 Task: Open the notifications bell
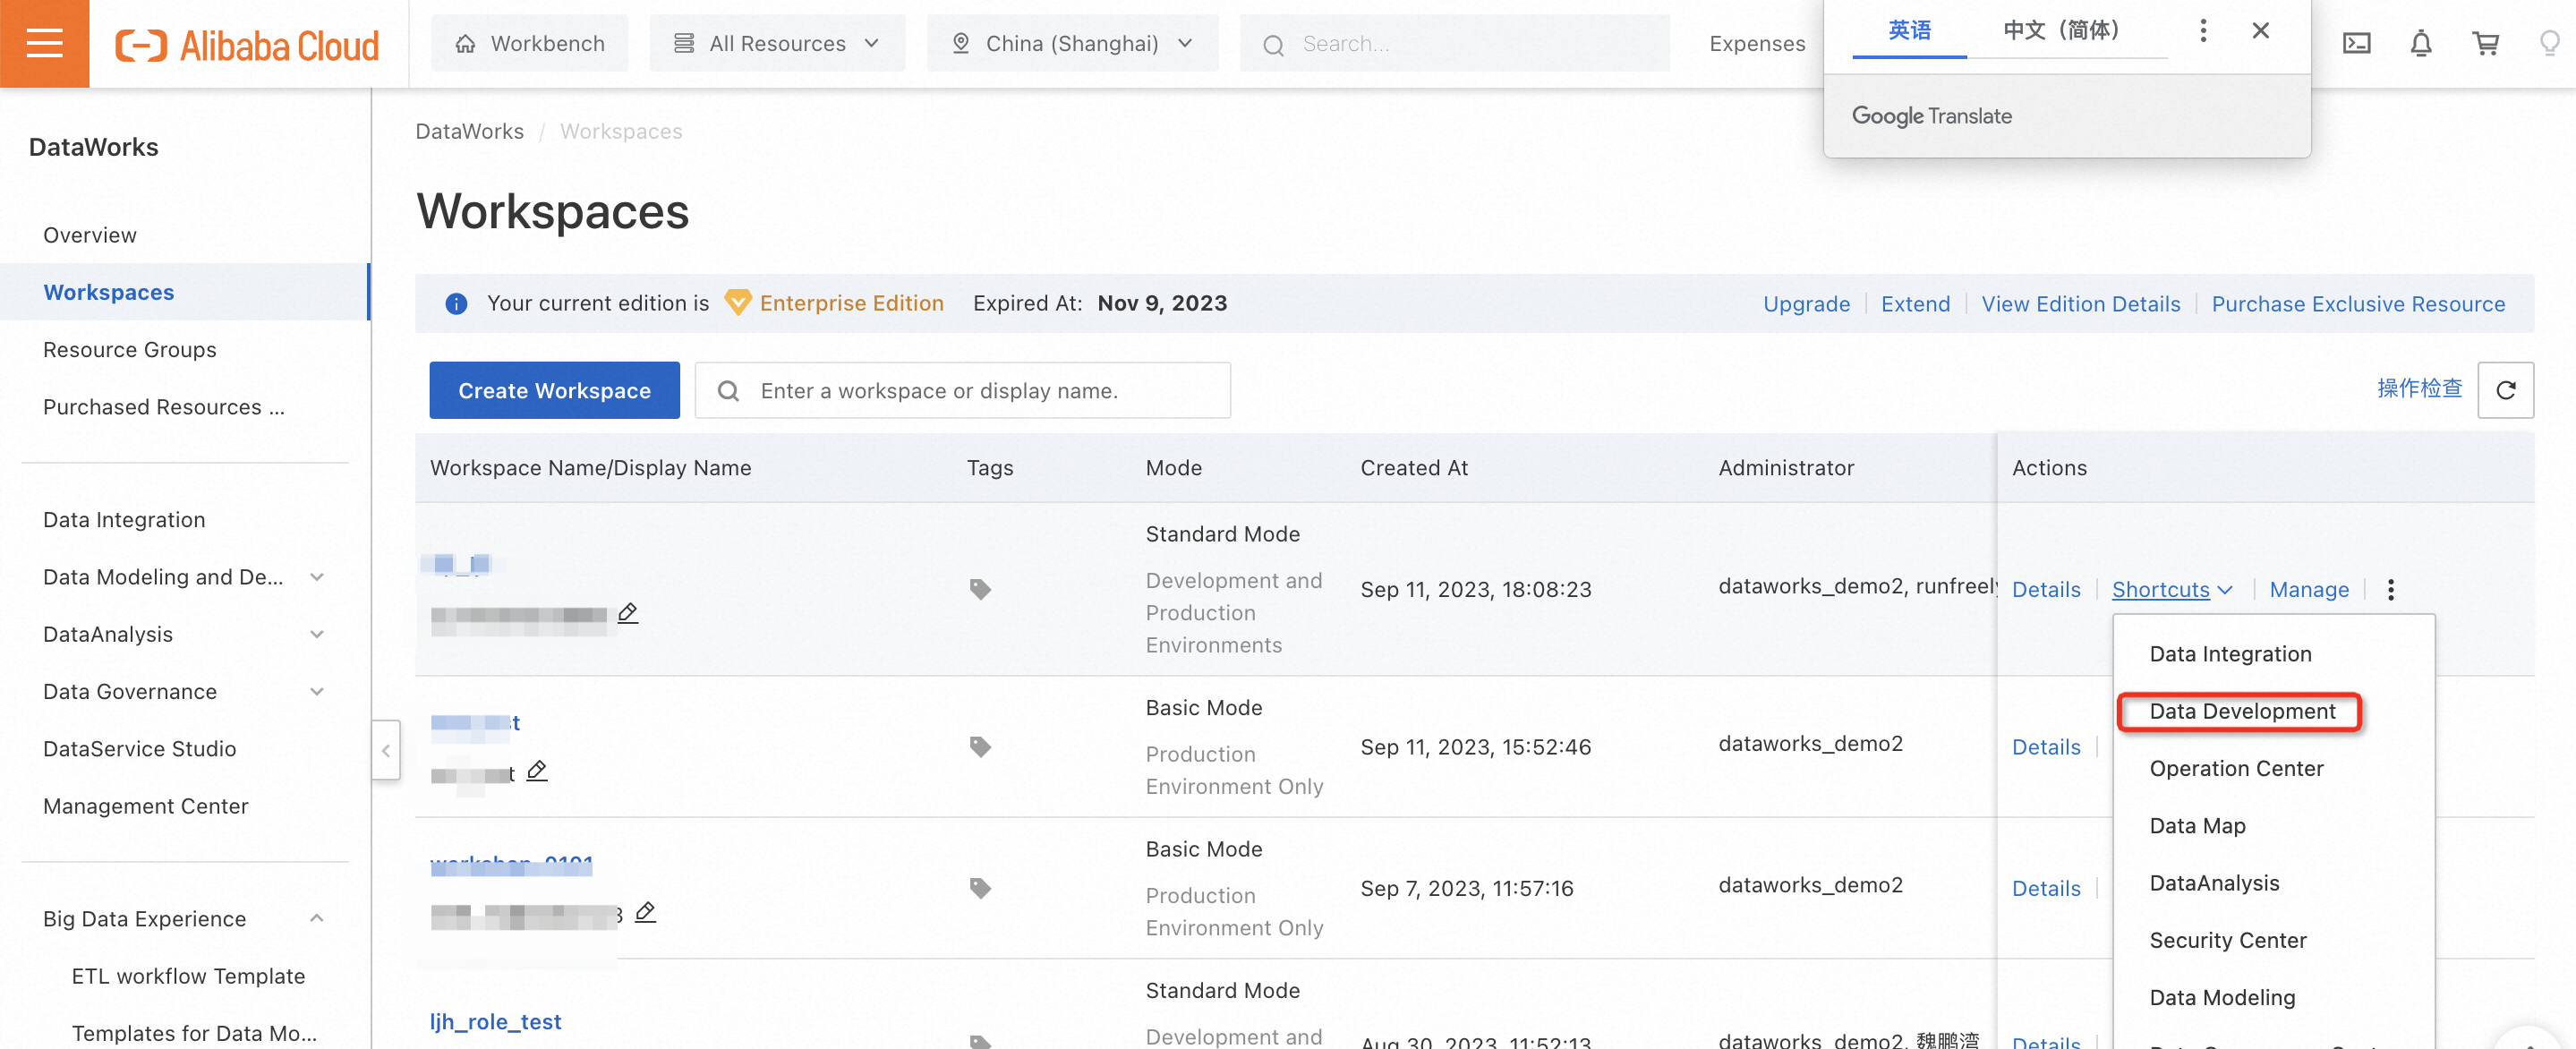click(x=2420, y=43)
